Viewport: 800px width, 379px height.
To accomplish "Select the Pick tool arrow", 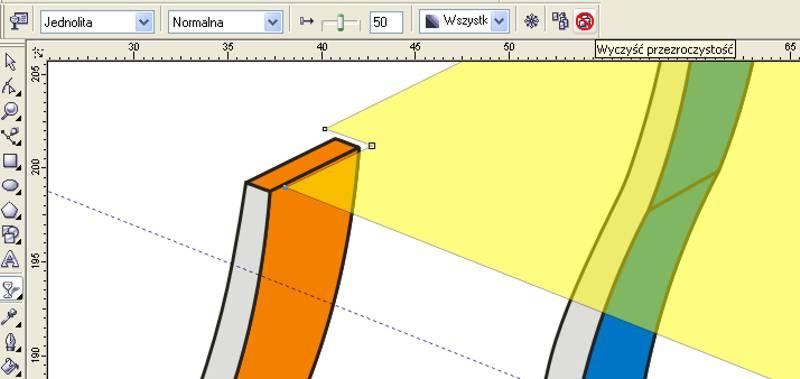I will tap(11, 62).
